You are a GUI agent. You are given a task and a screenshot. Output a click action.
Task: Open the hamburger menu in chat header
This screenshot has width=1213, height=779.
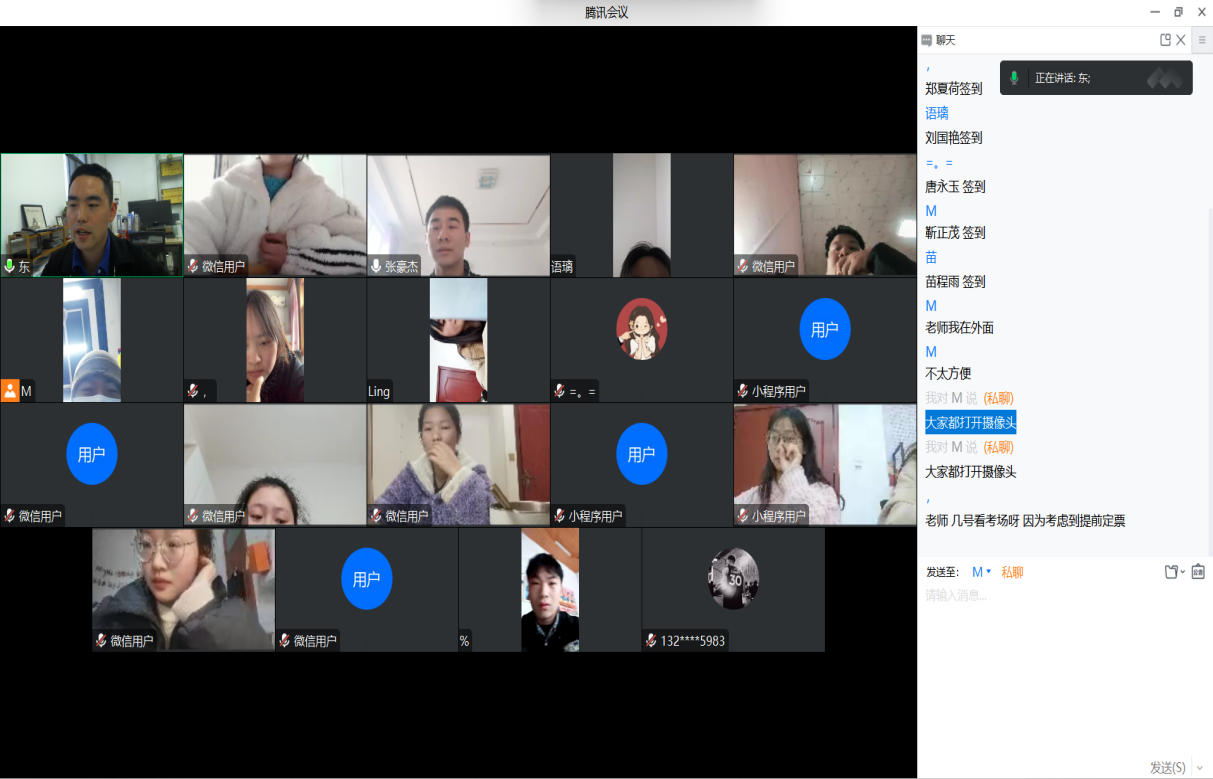click(1202, 40)
